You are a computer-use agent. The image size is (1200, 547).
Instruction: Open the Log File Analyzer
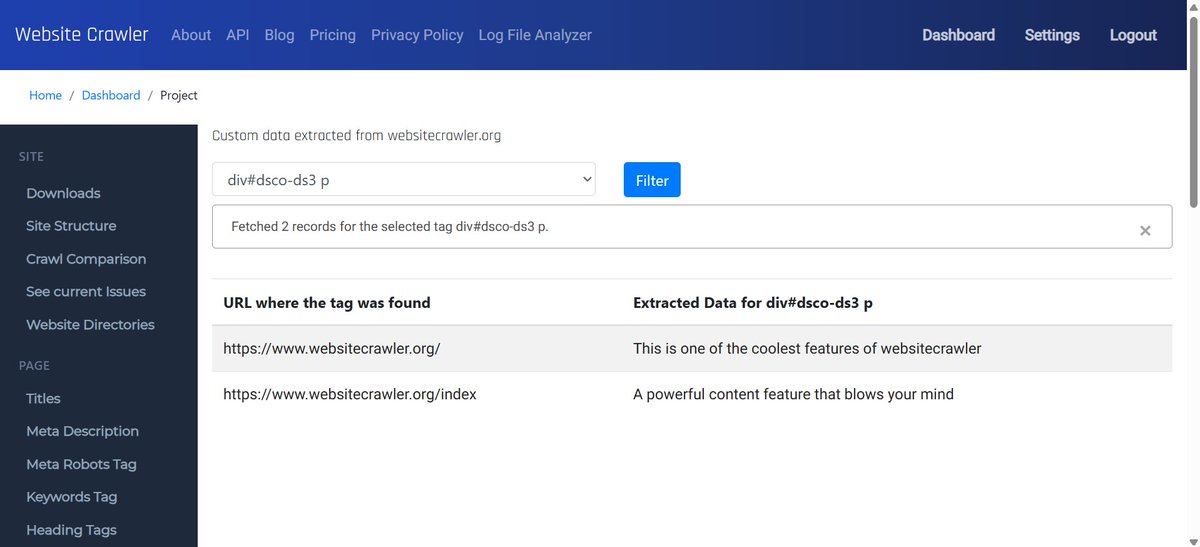[535, 35]
